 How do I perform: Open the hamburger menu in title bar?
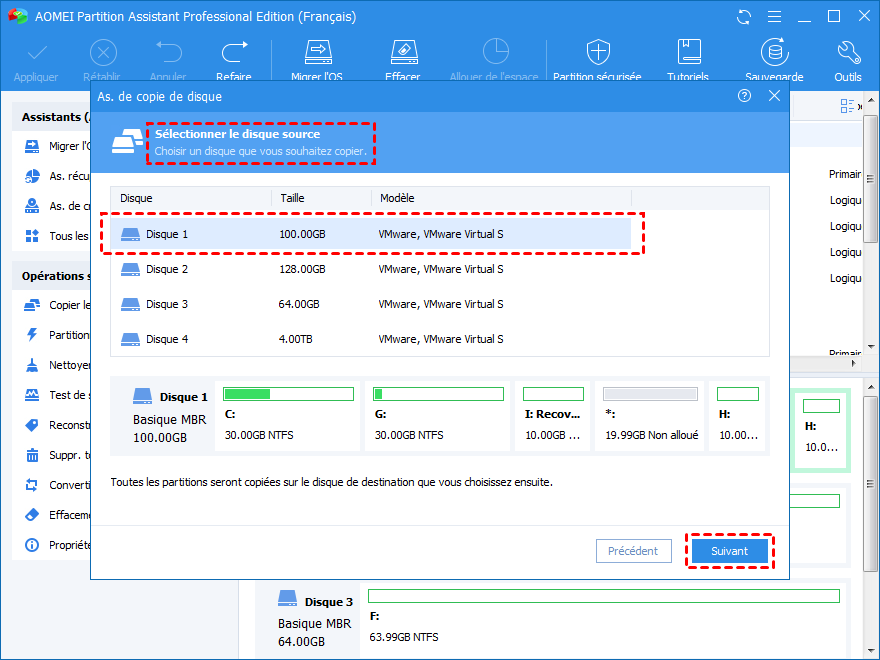(774, 17)
